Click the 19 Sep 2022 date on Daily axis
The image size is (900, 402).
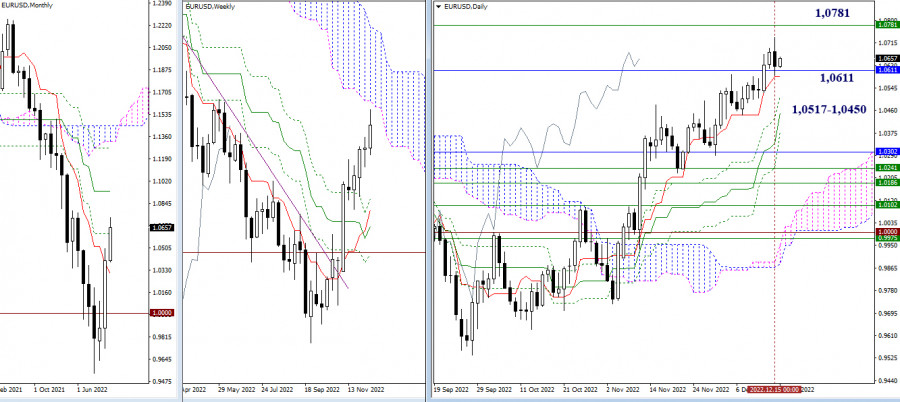coord(451,389)
